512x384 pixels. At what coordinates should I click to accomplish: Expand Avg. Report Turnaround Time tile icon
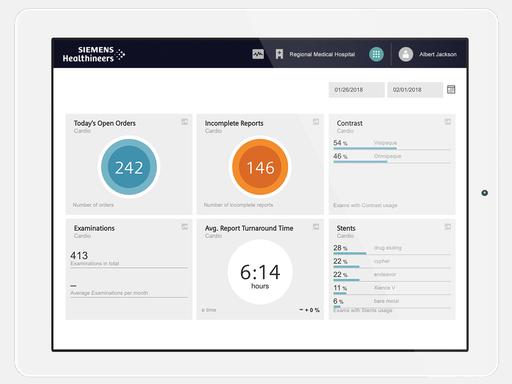[x=316, y=227]
